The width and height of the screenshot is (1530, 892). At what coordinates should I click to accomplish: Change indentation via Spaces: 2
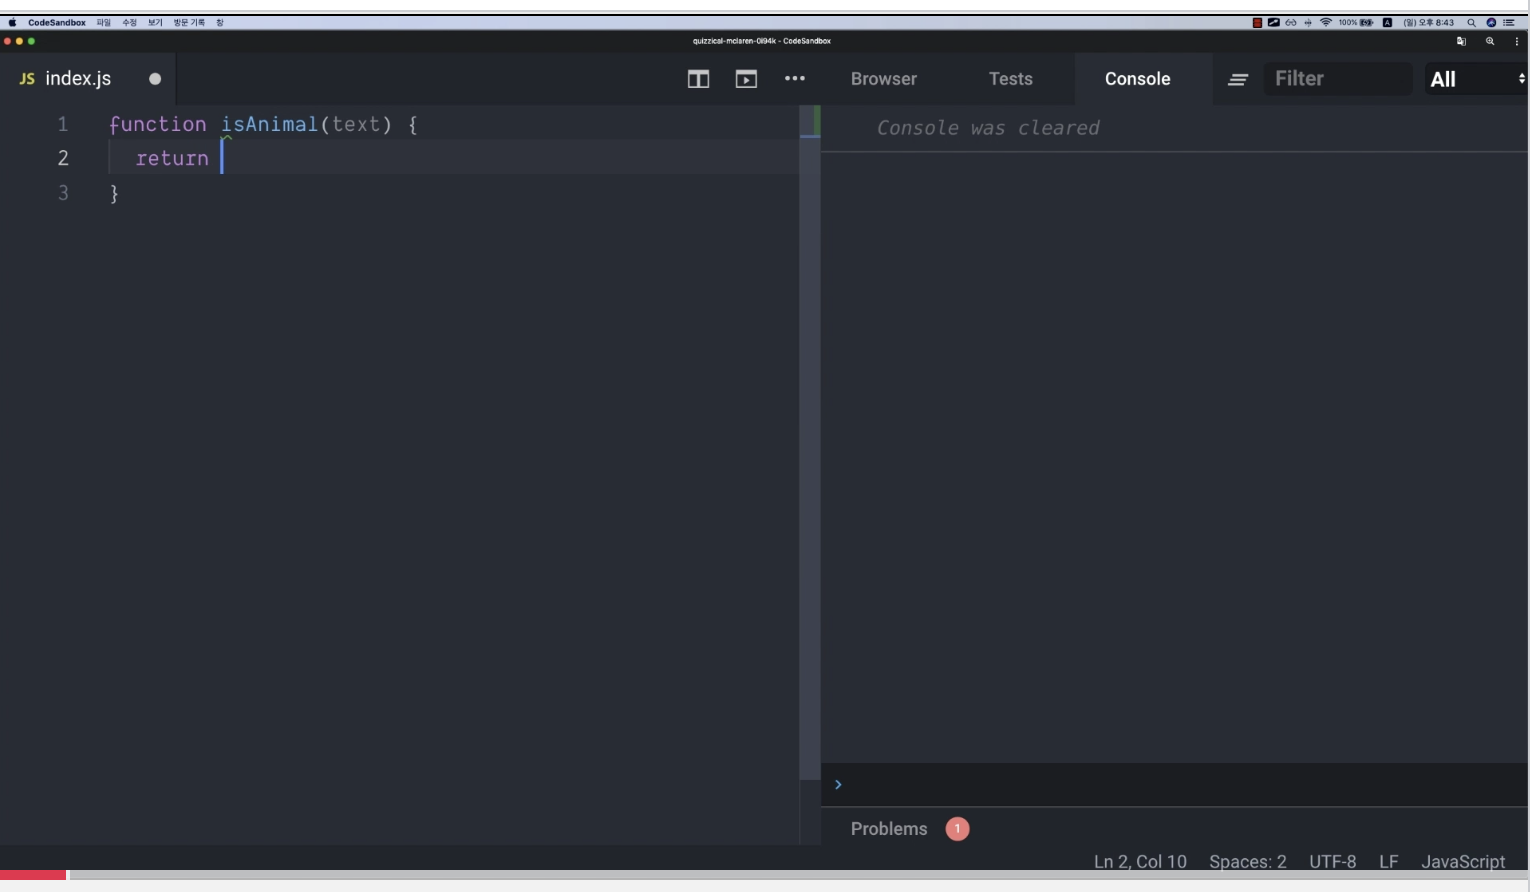1248,861
